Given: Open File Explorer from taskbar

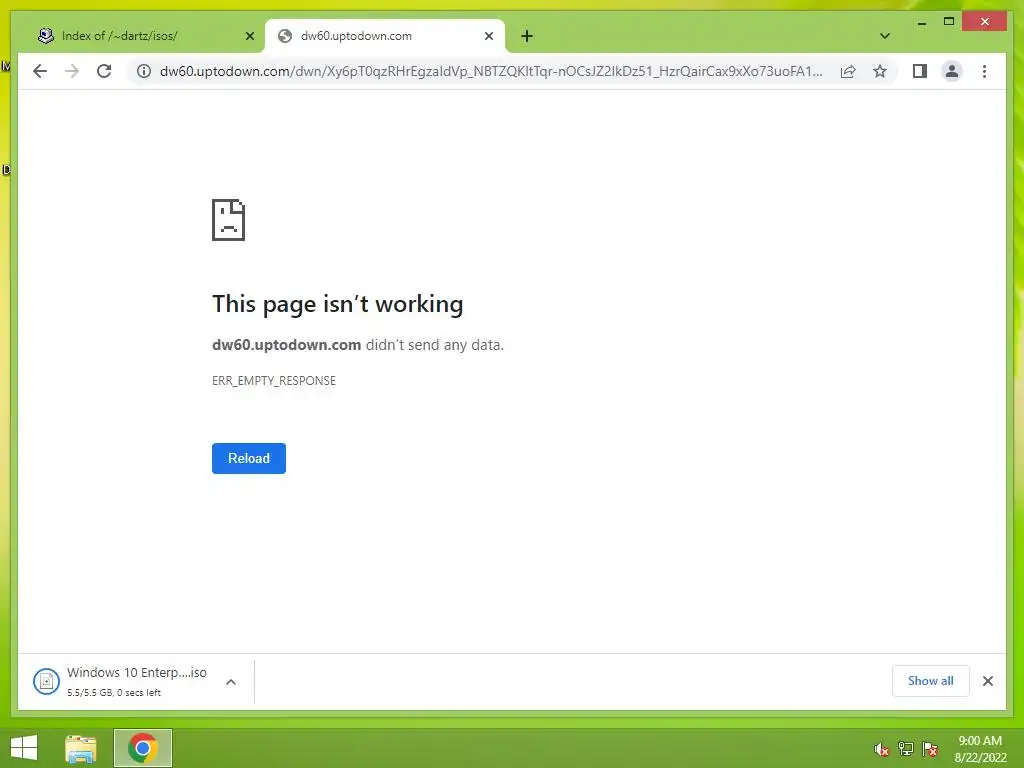Looking at the screenshot, I should coord(81,748).
